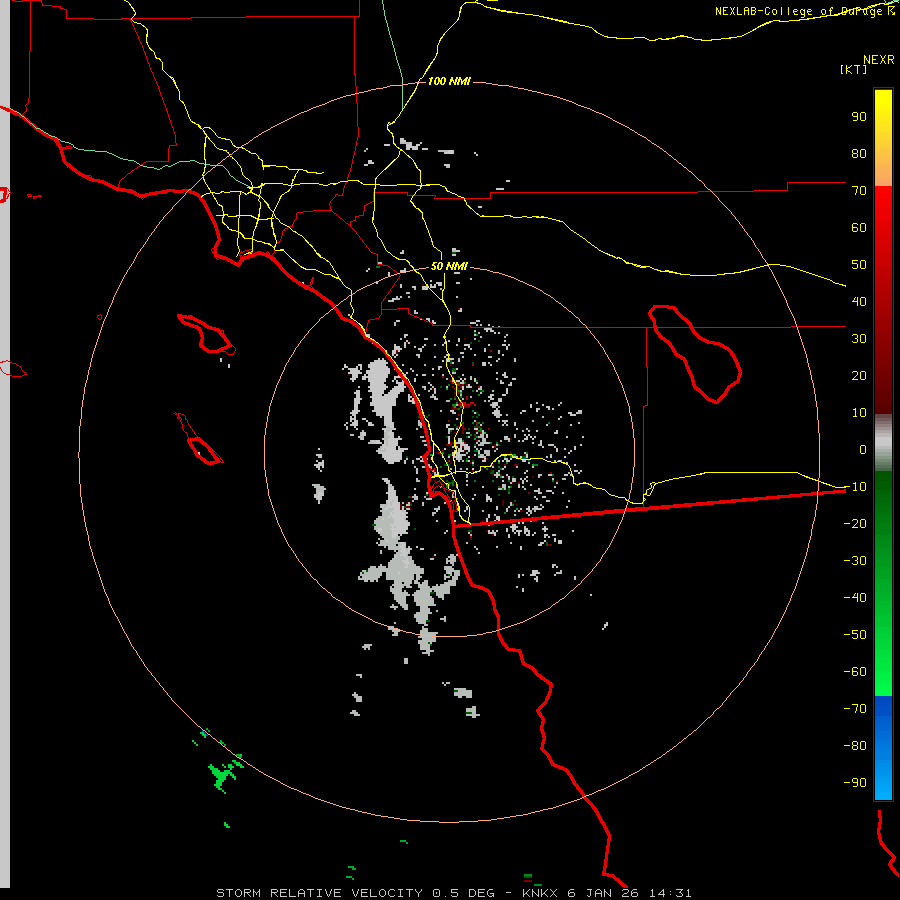
Task: Click the NEXR label above the color scale
Action: pos(879,60)
